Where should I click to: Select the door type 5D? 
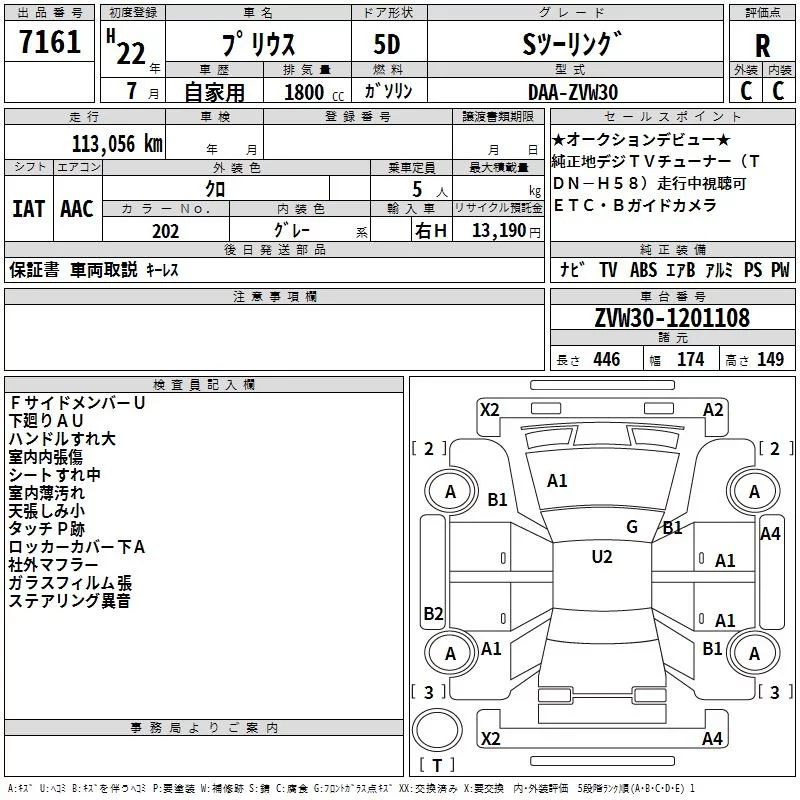pos(387,44)
